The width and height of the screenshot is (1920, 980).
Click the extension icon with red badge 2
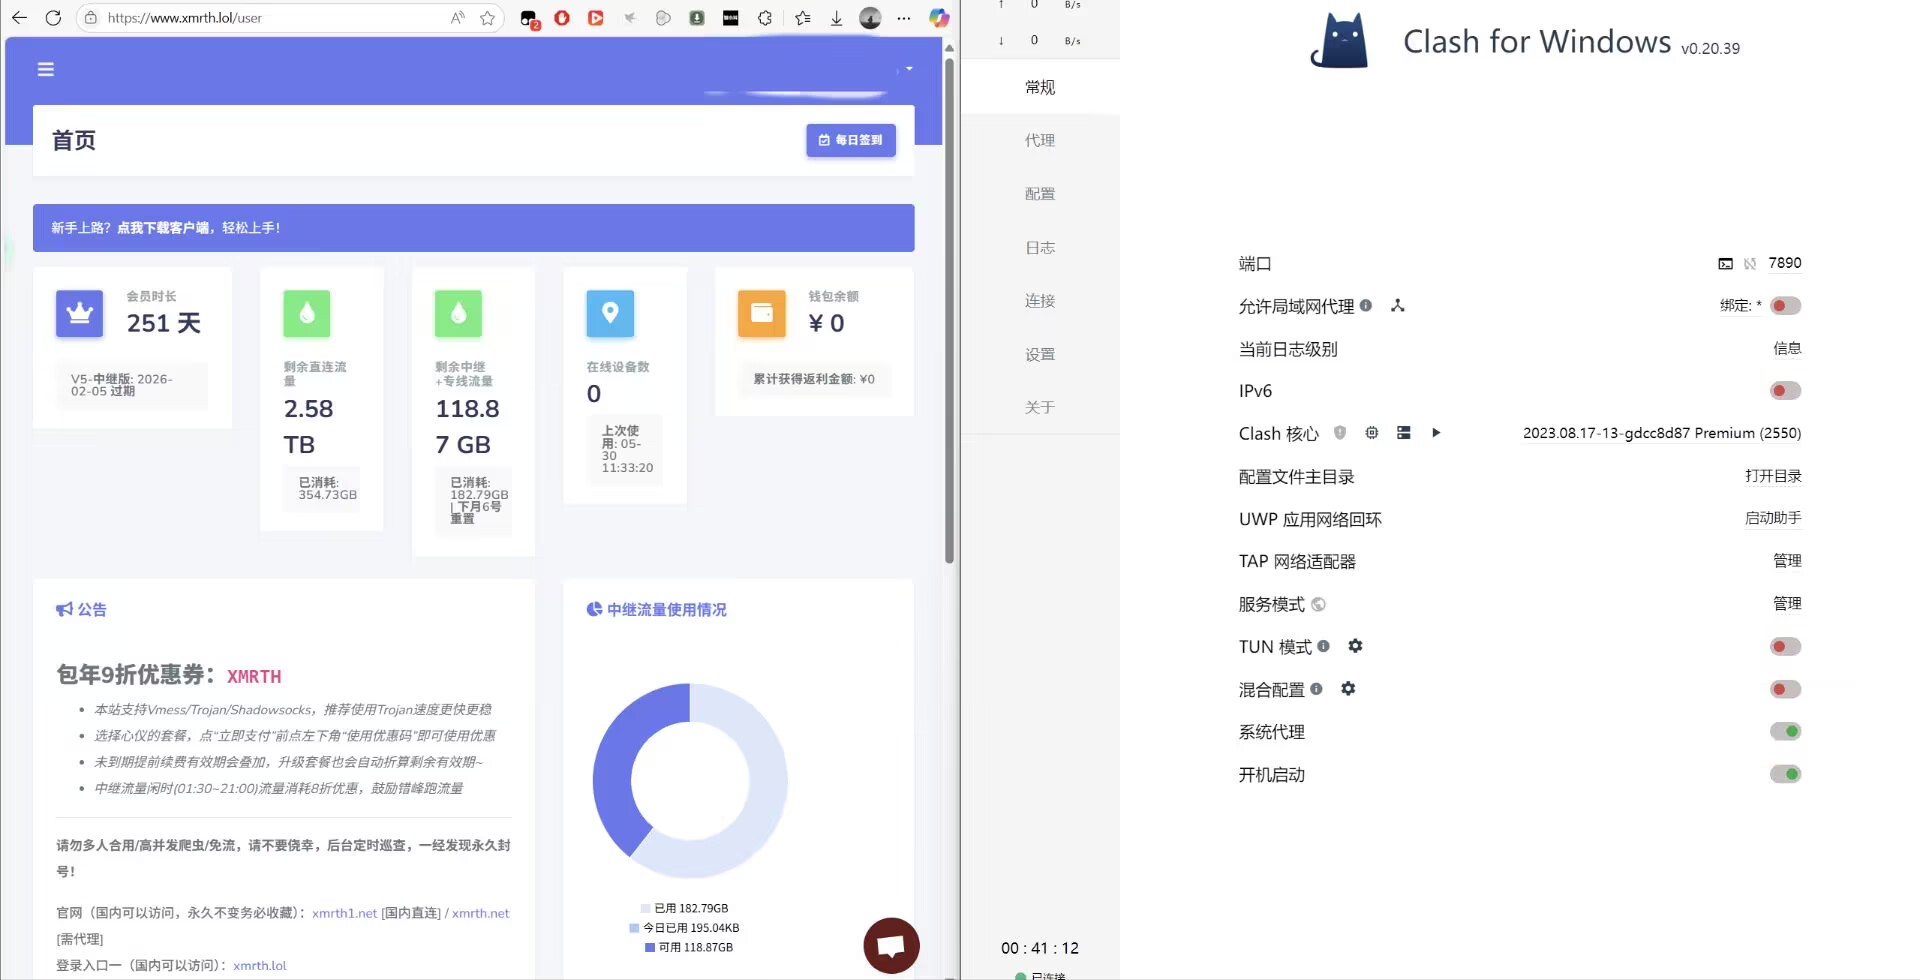529,18
